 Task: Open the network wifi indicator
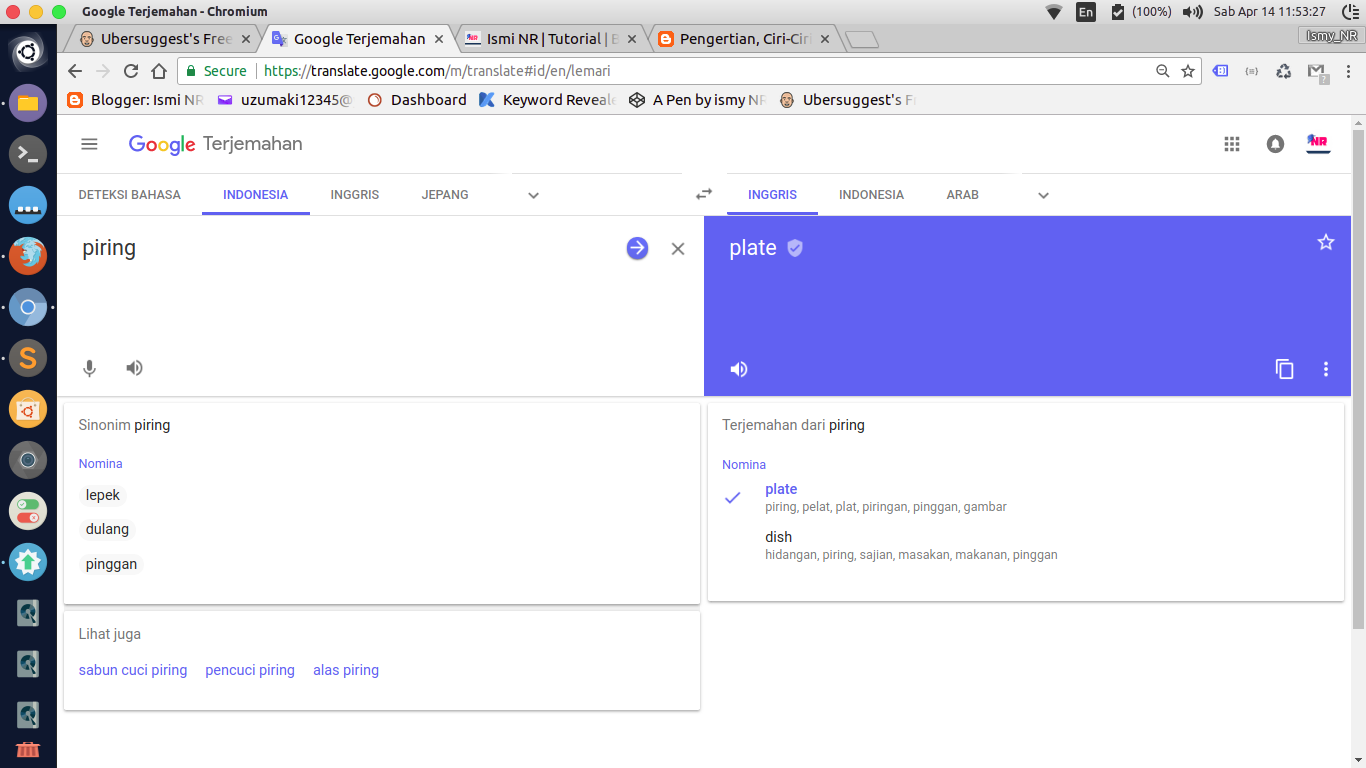click(x=1054, y=12)
